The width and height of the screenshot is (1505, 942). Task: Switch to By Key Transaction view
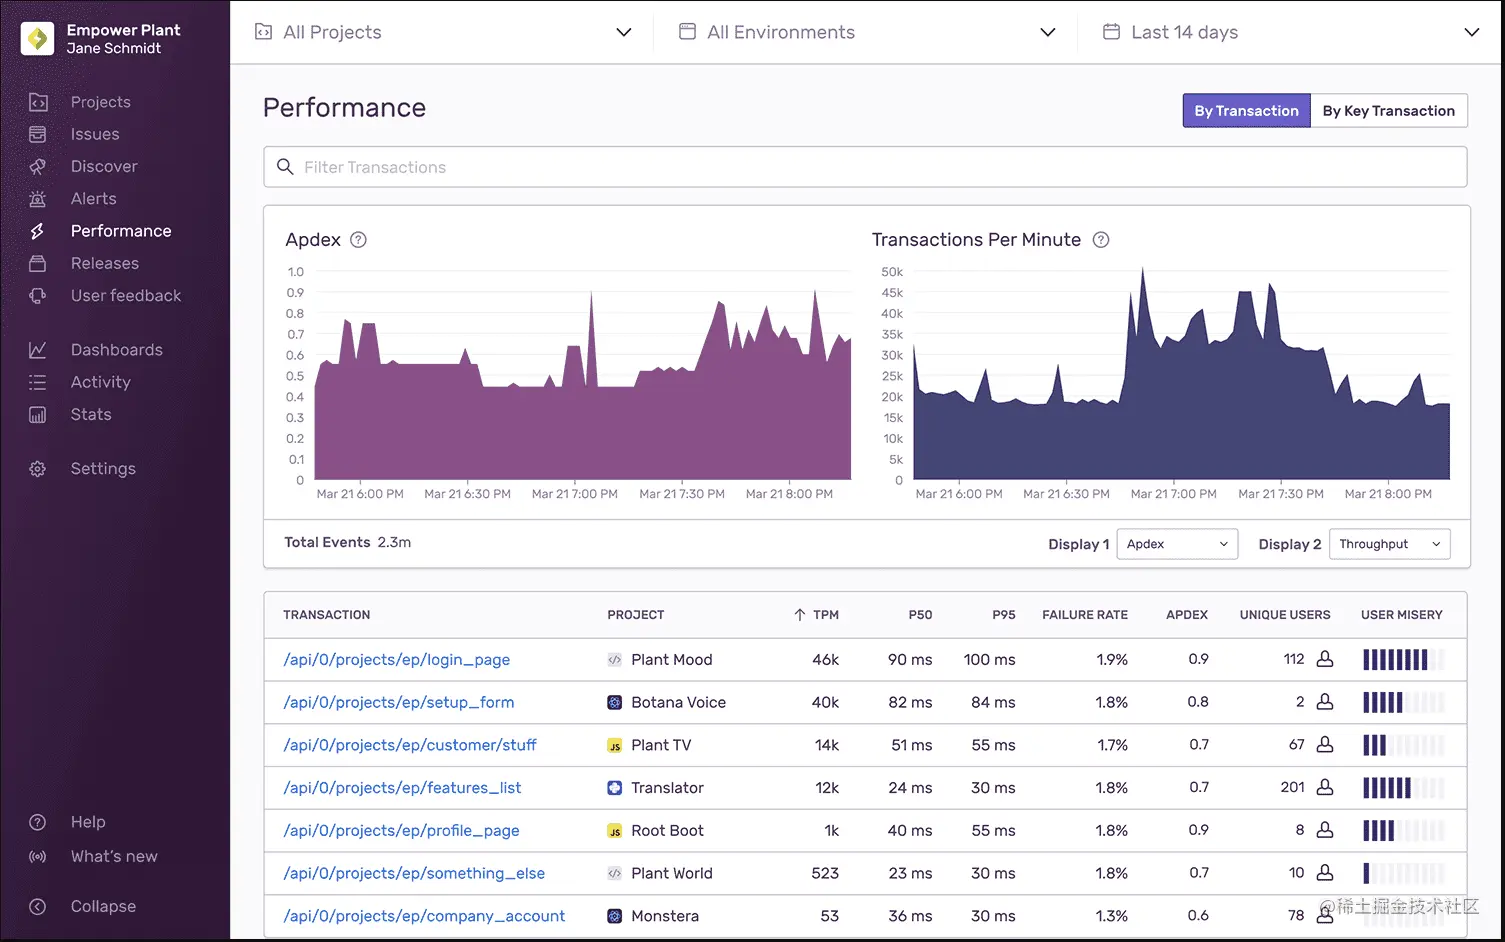coord(1389,111)
